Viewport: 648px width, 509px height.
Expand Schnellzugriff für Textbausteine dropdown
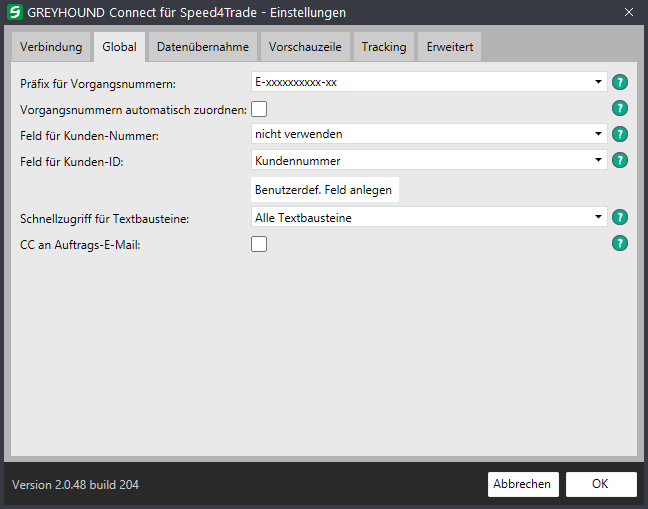click(x=429, y=217)
